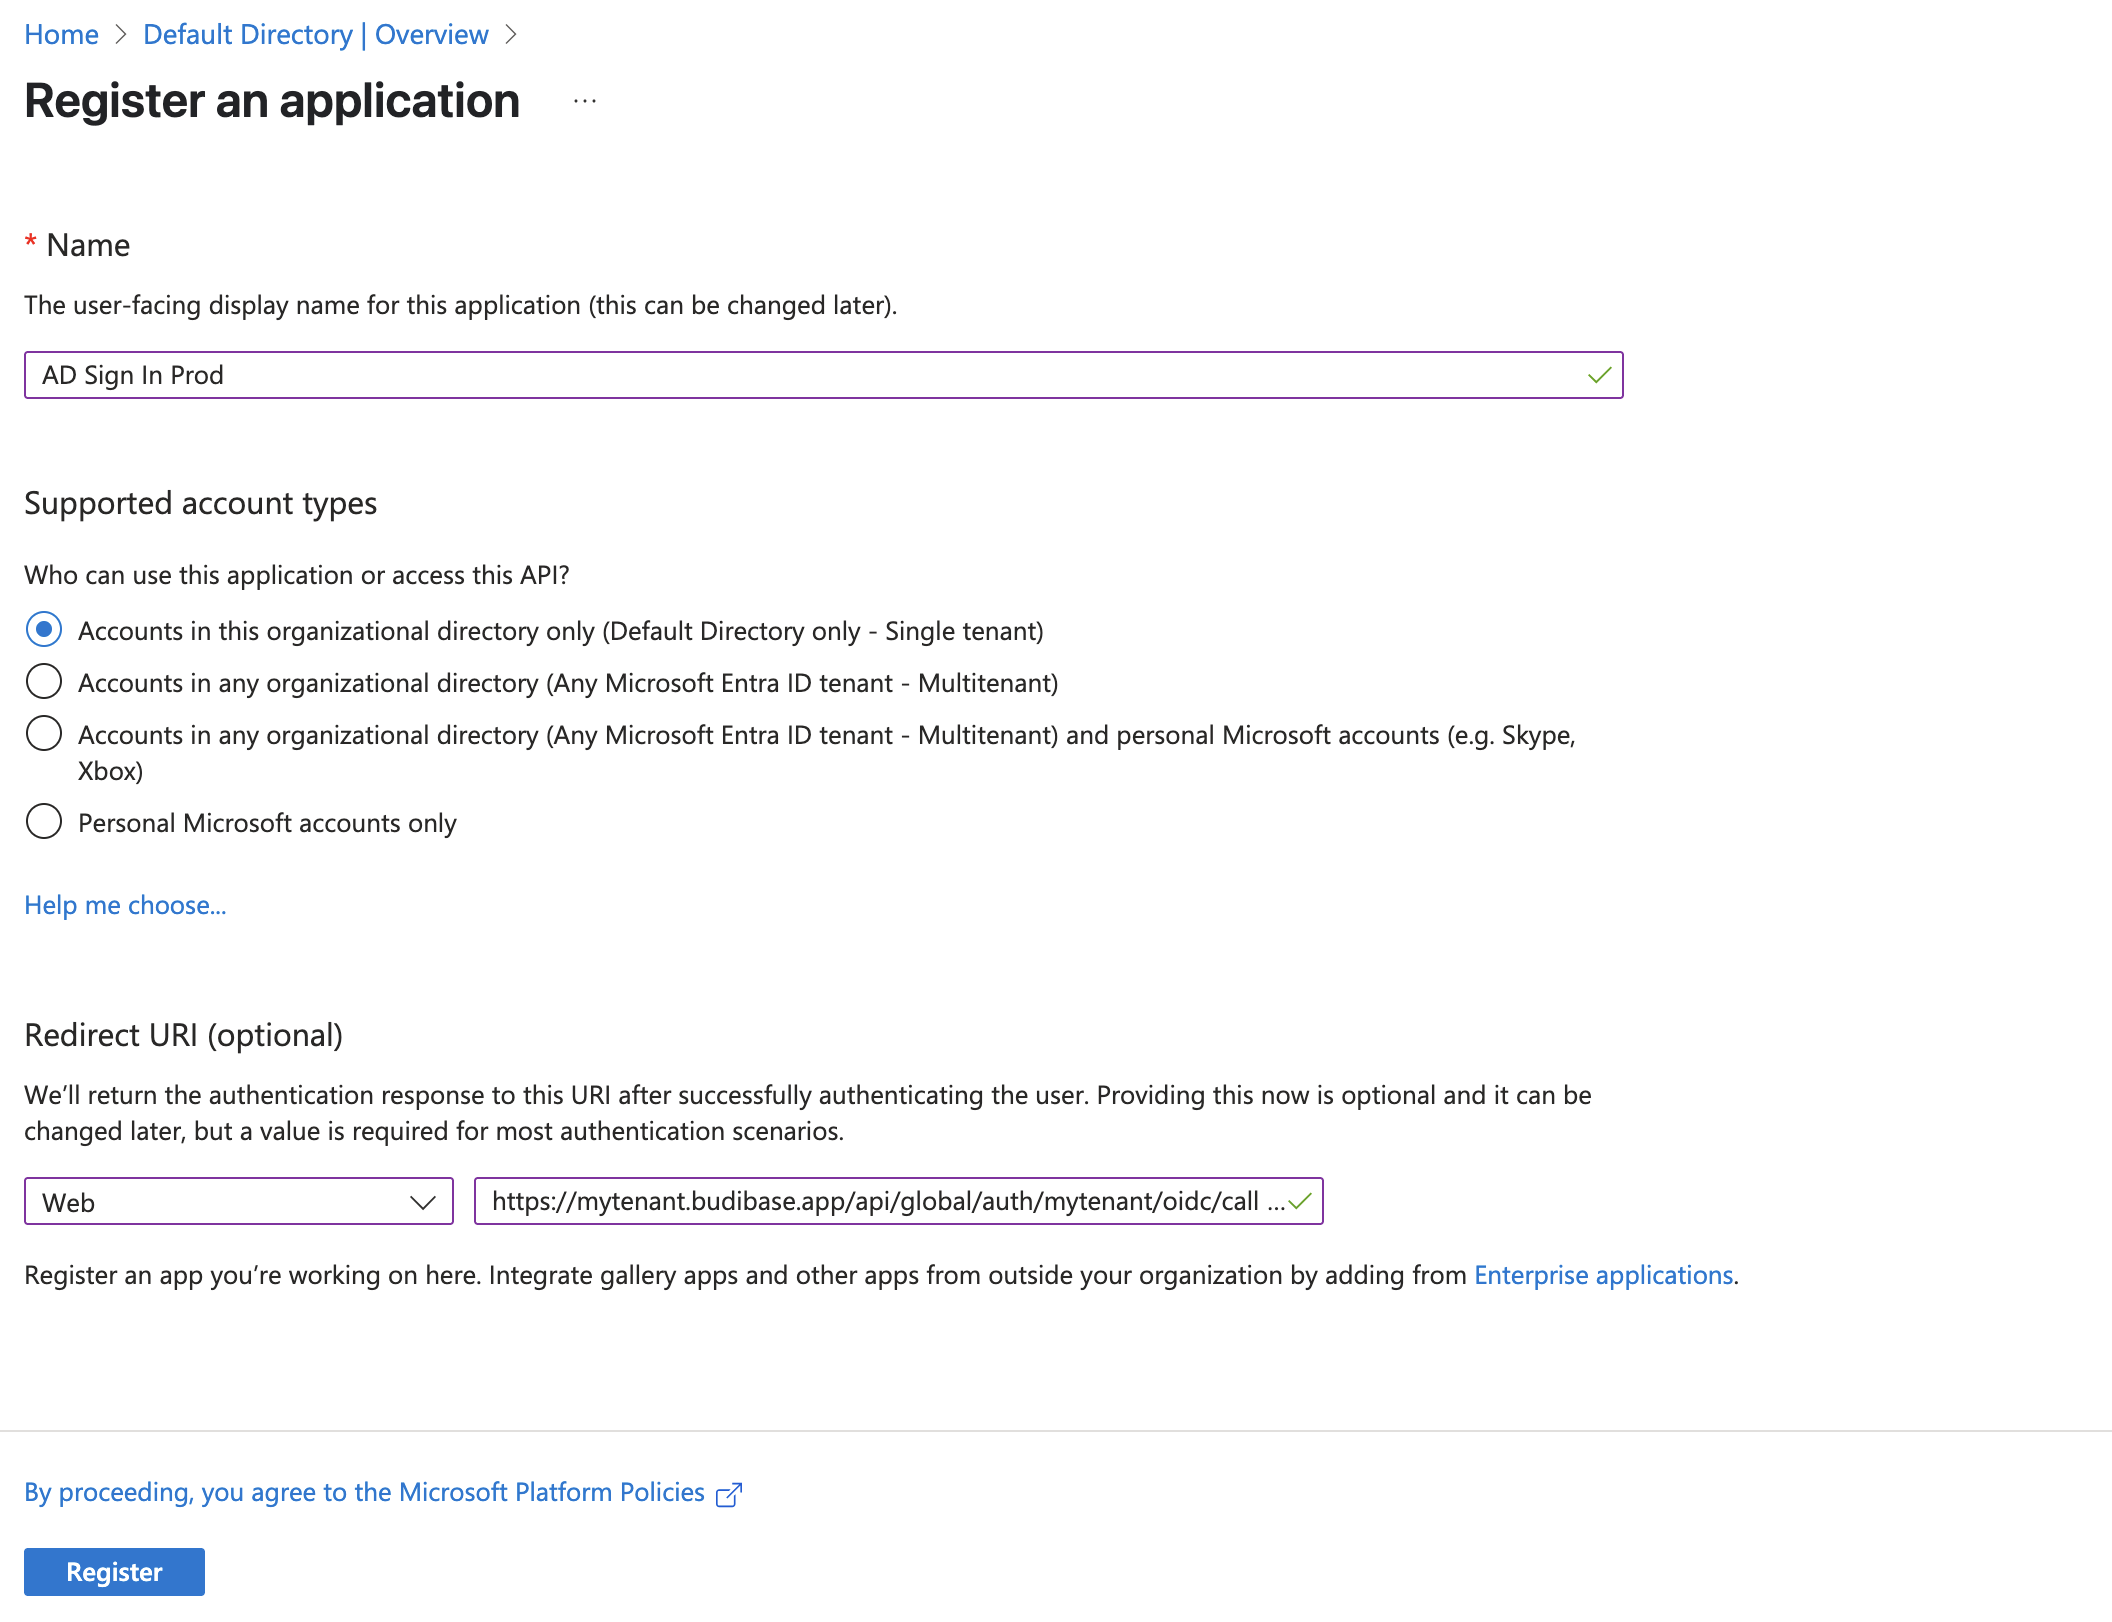The image size is (2112, 1622).
Task: Select any organizational directory Multitenant option
Action: click(x=44, y=682)
